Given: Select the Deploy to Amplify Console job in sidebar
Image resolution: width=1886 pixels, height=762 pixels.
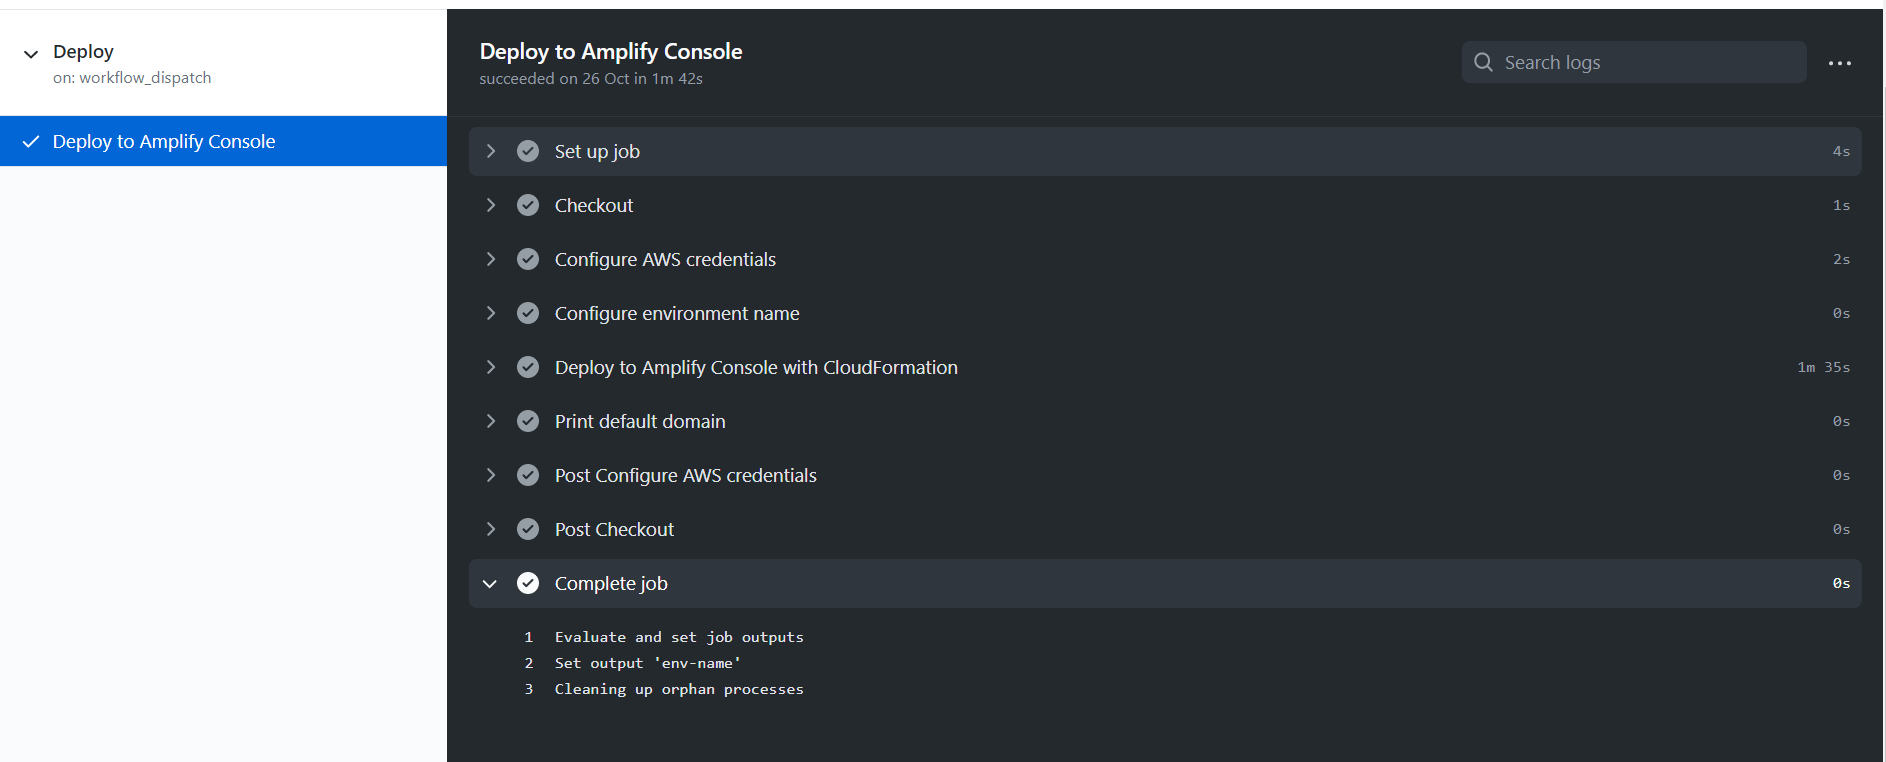Looking at the screenshot, I should [x=164, y=141].
